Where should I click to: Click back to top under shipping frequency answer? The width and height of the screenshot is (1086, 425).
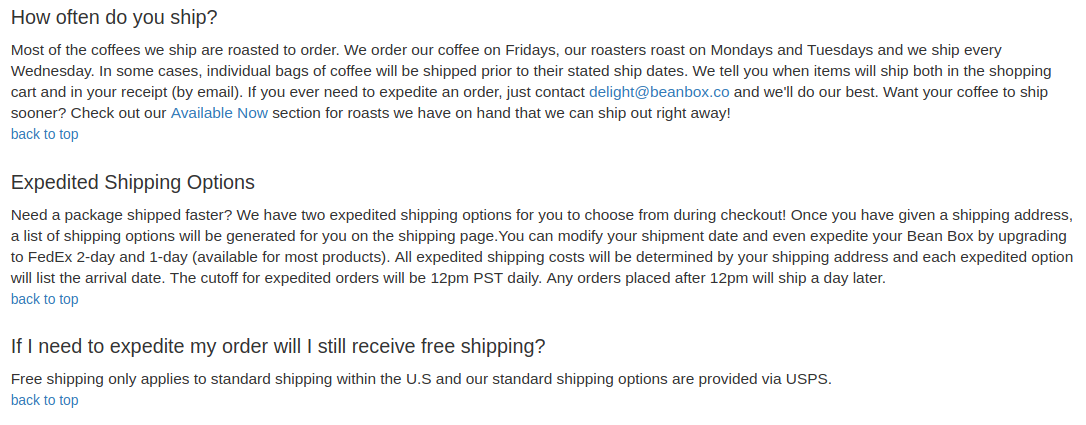(44, 134)
